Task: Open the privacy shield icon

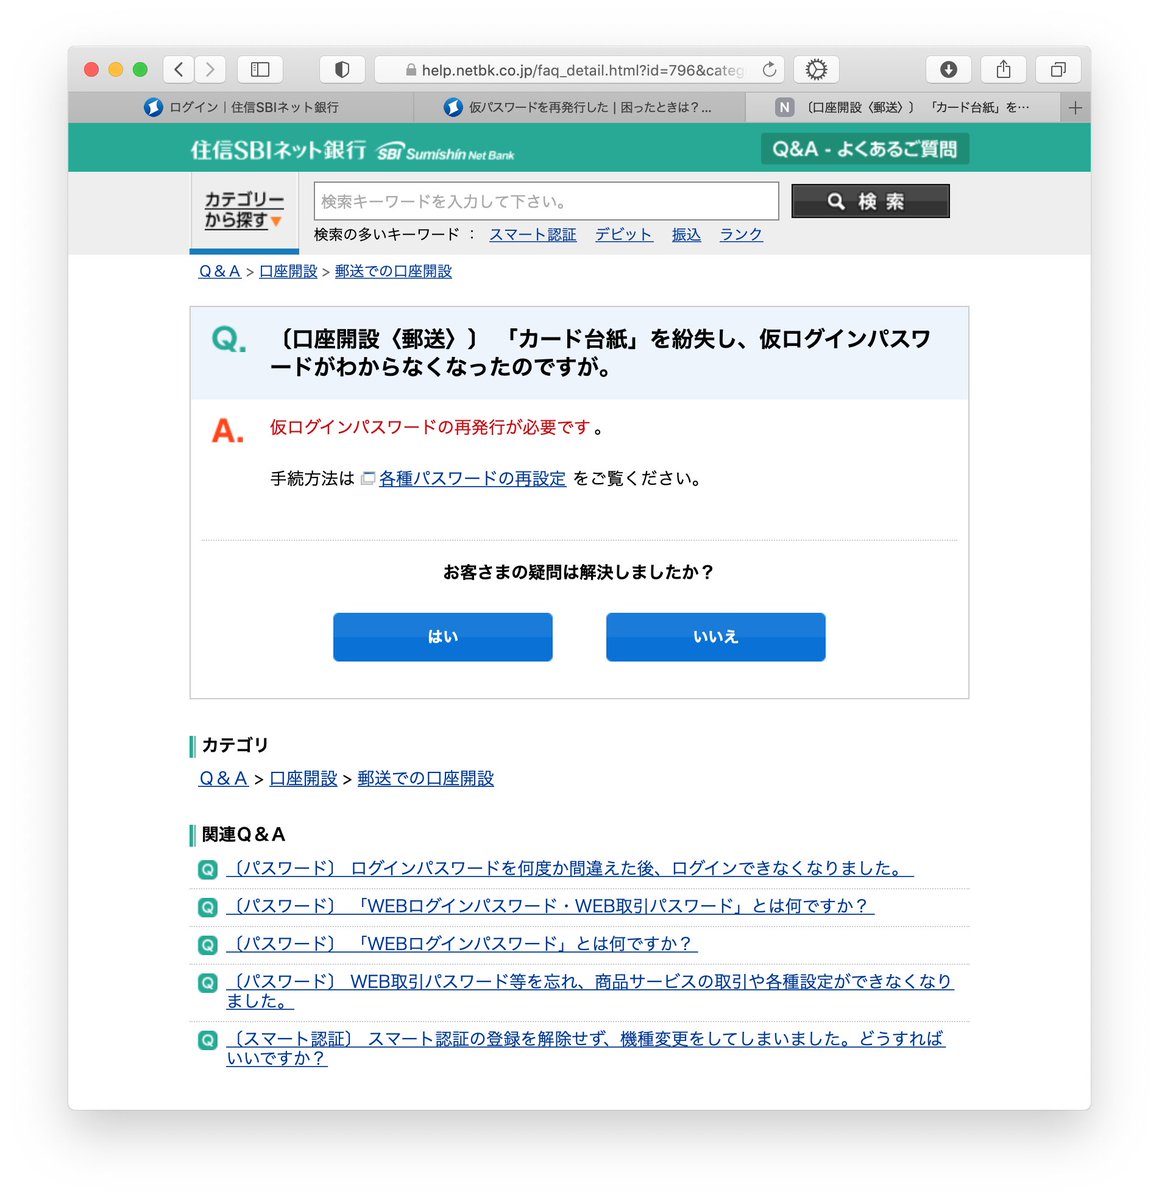Action: click(342, 69)
